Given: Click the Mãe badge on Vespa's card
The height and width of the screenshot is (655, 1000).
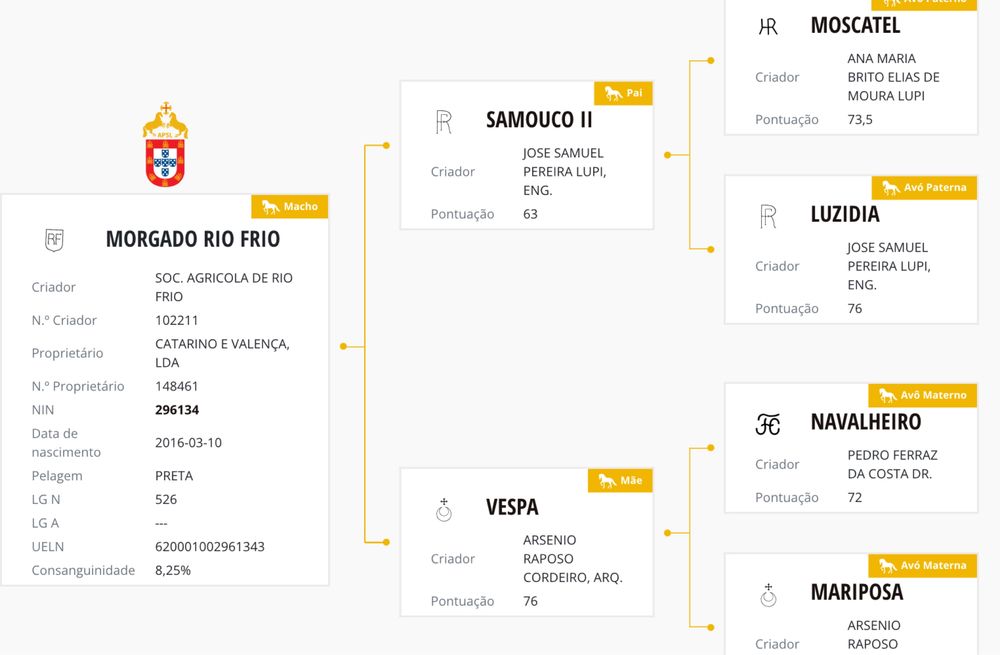Looking at the screenshot, I should point(620,481).
